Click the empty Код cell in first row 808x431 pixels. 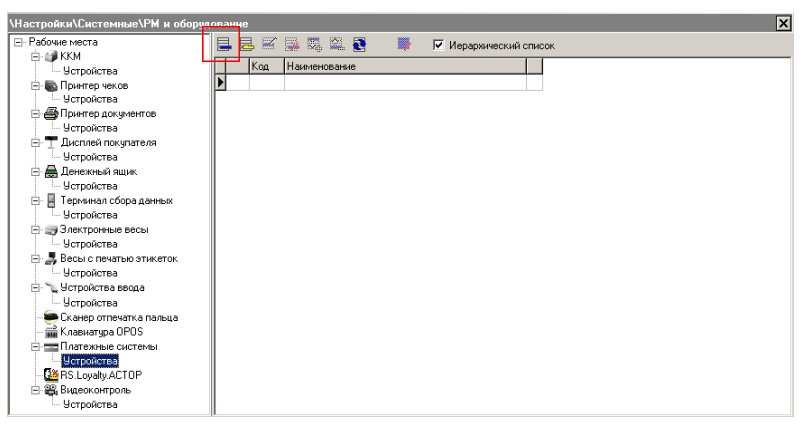click(267, 82)
